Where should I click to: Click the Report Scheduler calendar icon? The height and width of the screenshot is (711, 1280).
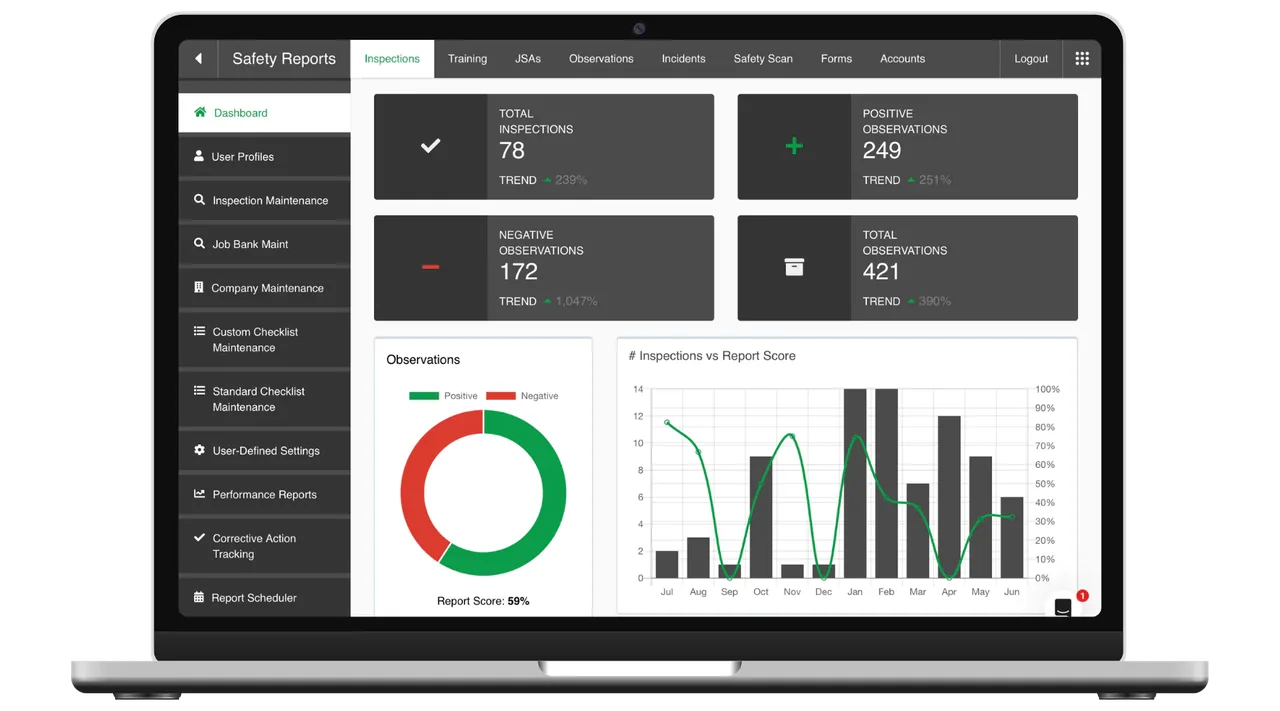pos(199,597)
